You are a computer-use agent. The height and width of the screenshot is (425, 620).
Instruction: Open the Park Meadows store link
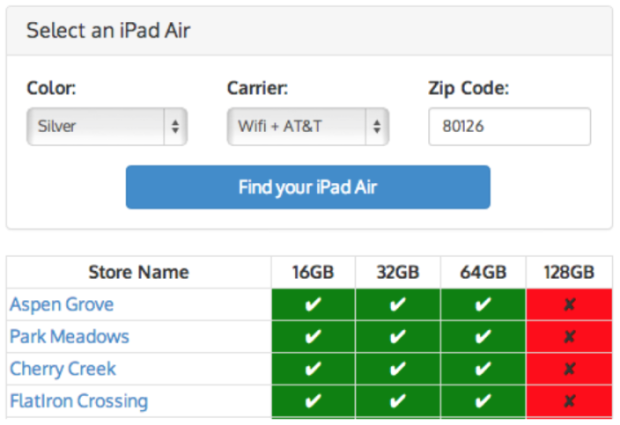[x=70, y=336]
